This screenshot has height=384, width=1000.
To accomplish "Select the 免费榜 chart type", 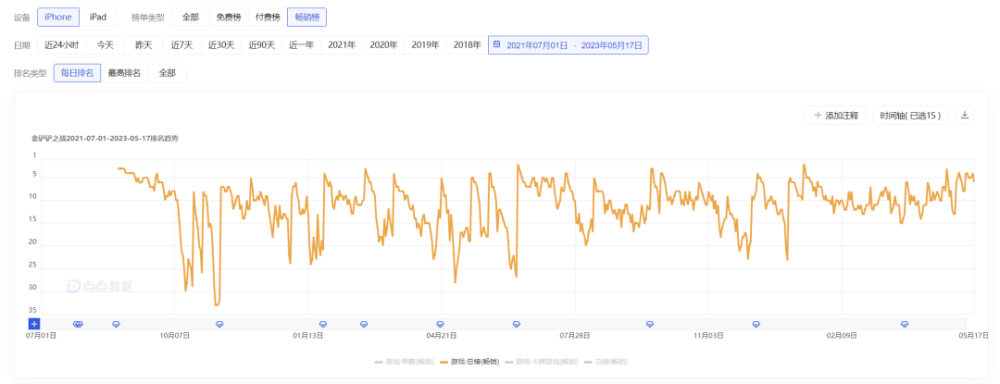I will pyautogui.click(x=229, y=17).
